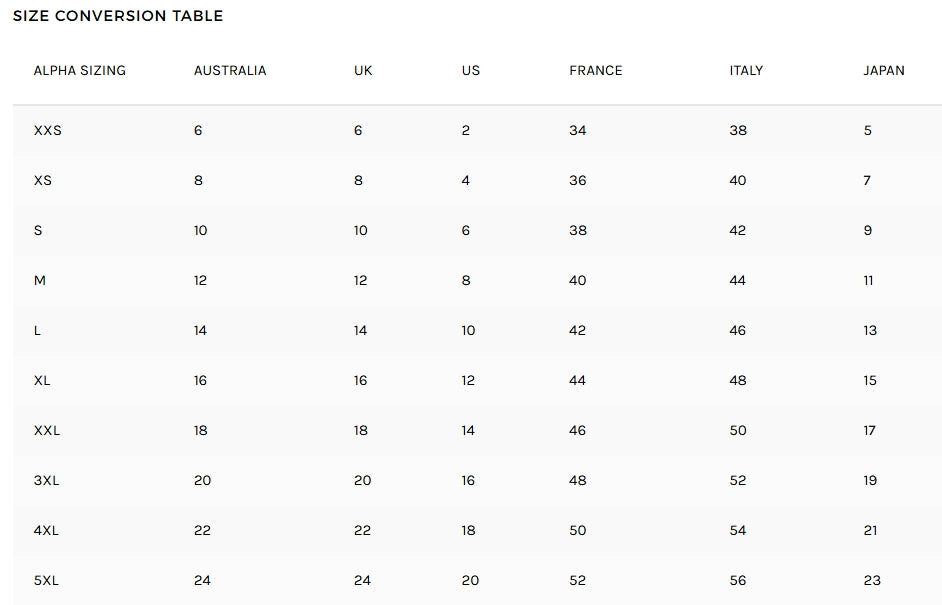This screenshot has width=942, height=605.
Task: Click the US column header
Action: coord(471,71)
